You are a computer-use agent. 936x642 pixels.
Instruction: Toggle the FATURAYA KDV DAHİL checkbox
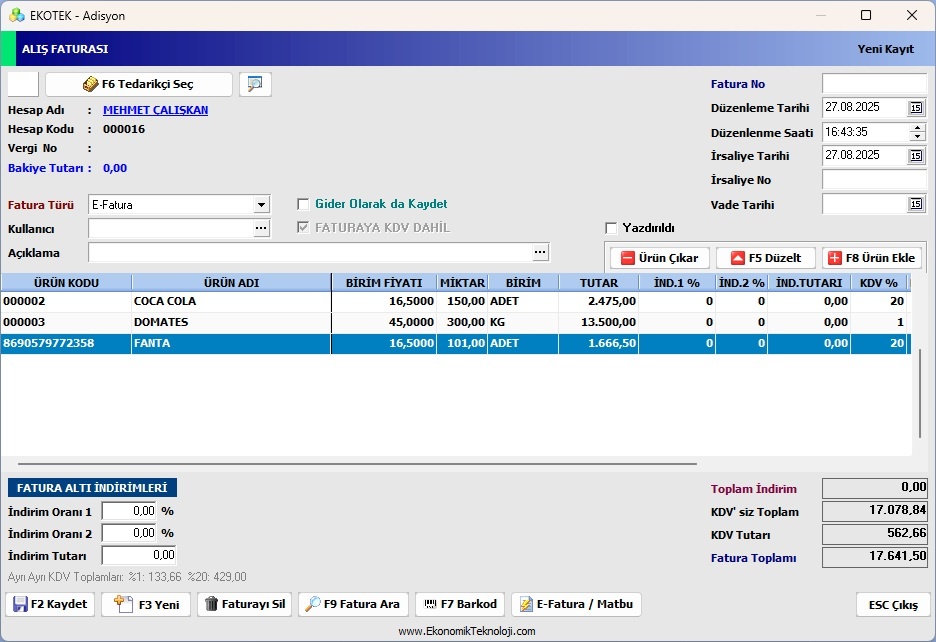[x=303, y=228]
